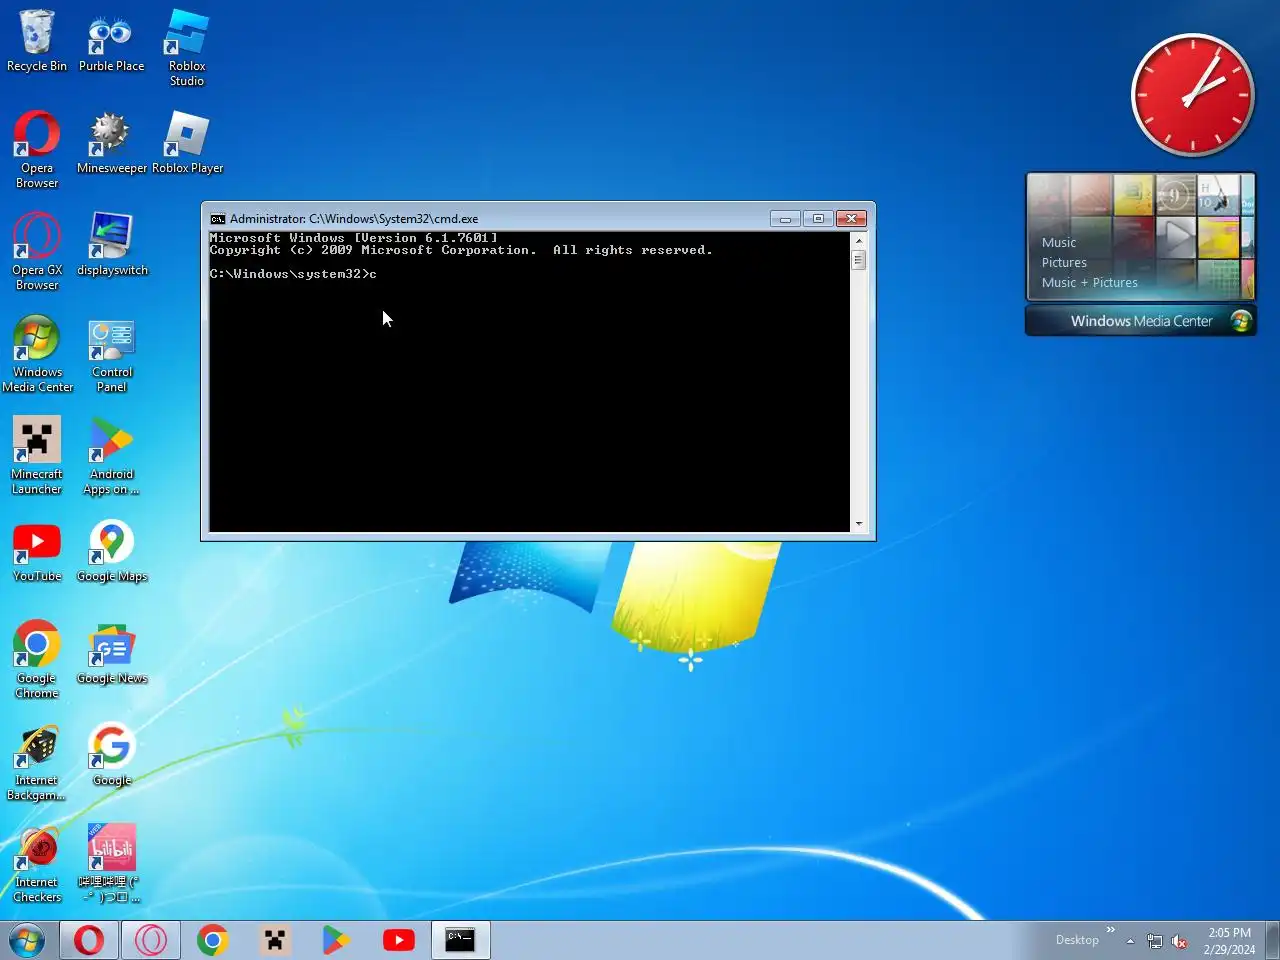Viewport: 1280px width, 960px height.
Task: Open the Windows Start menu orb
Action: [27, 940]
